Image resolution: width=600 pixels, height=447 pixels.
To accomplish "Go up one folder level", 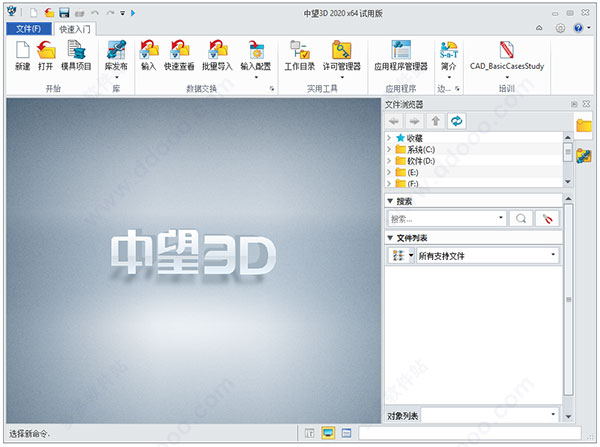I will [435, 121].
